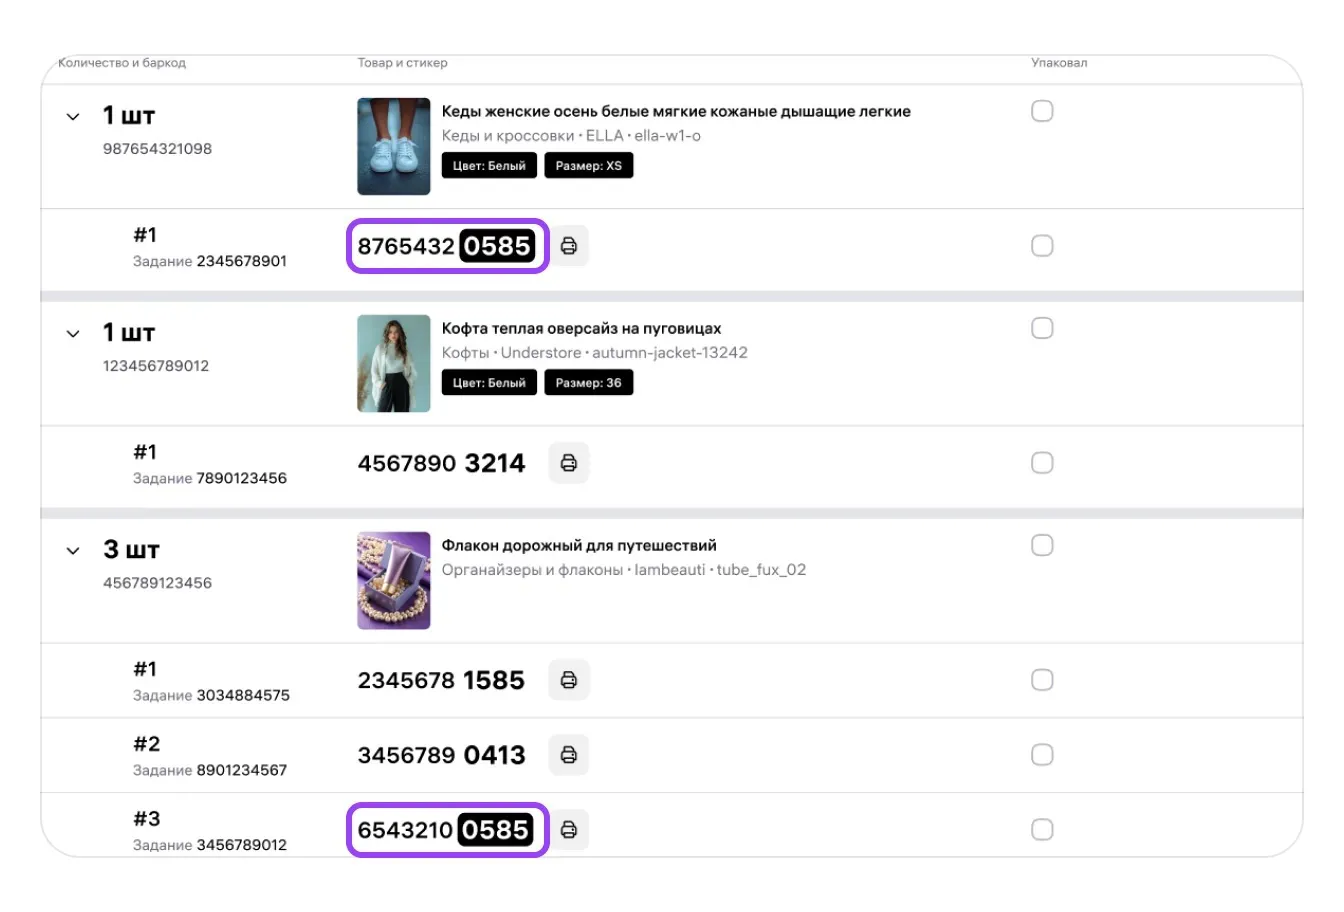Collapse the sneakers order with barcode 987654321098
This screenshot has width=1344, height=912.
[x=73, y=117]
